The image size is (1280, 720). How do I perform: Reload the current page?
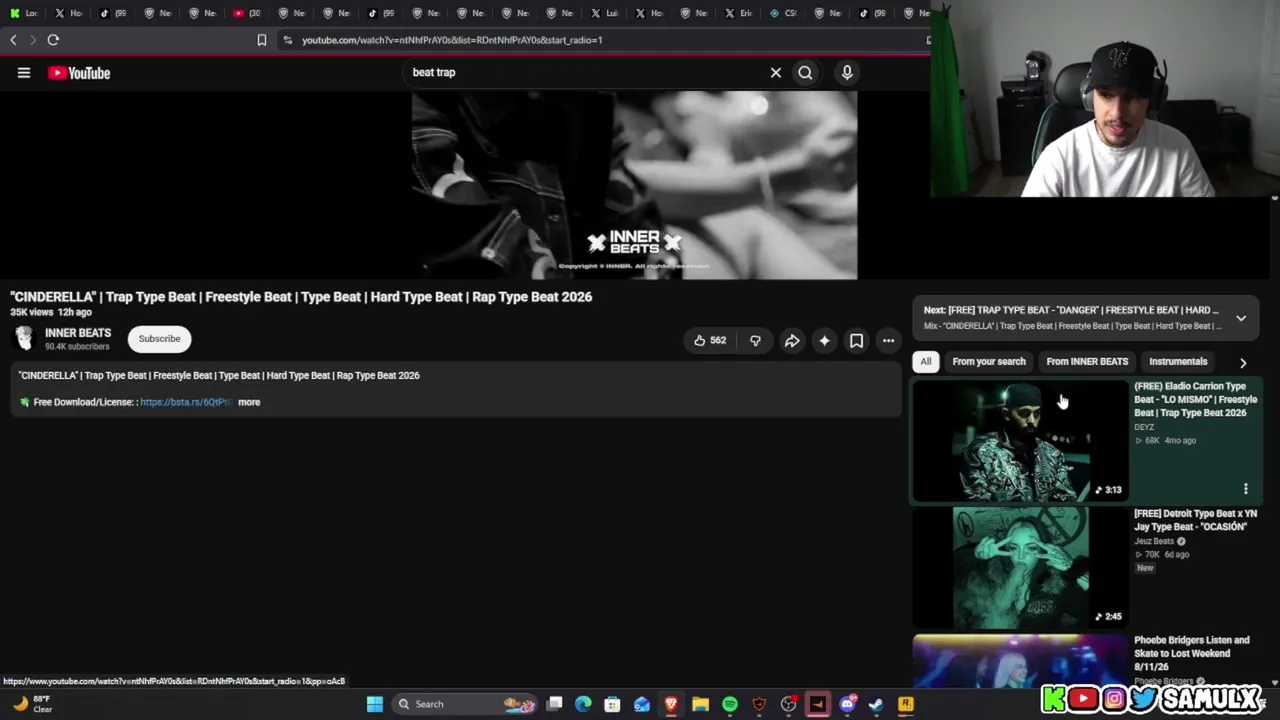[53, 40]
